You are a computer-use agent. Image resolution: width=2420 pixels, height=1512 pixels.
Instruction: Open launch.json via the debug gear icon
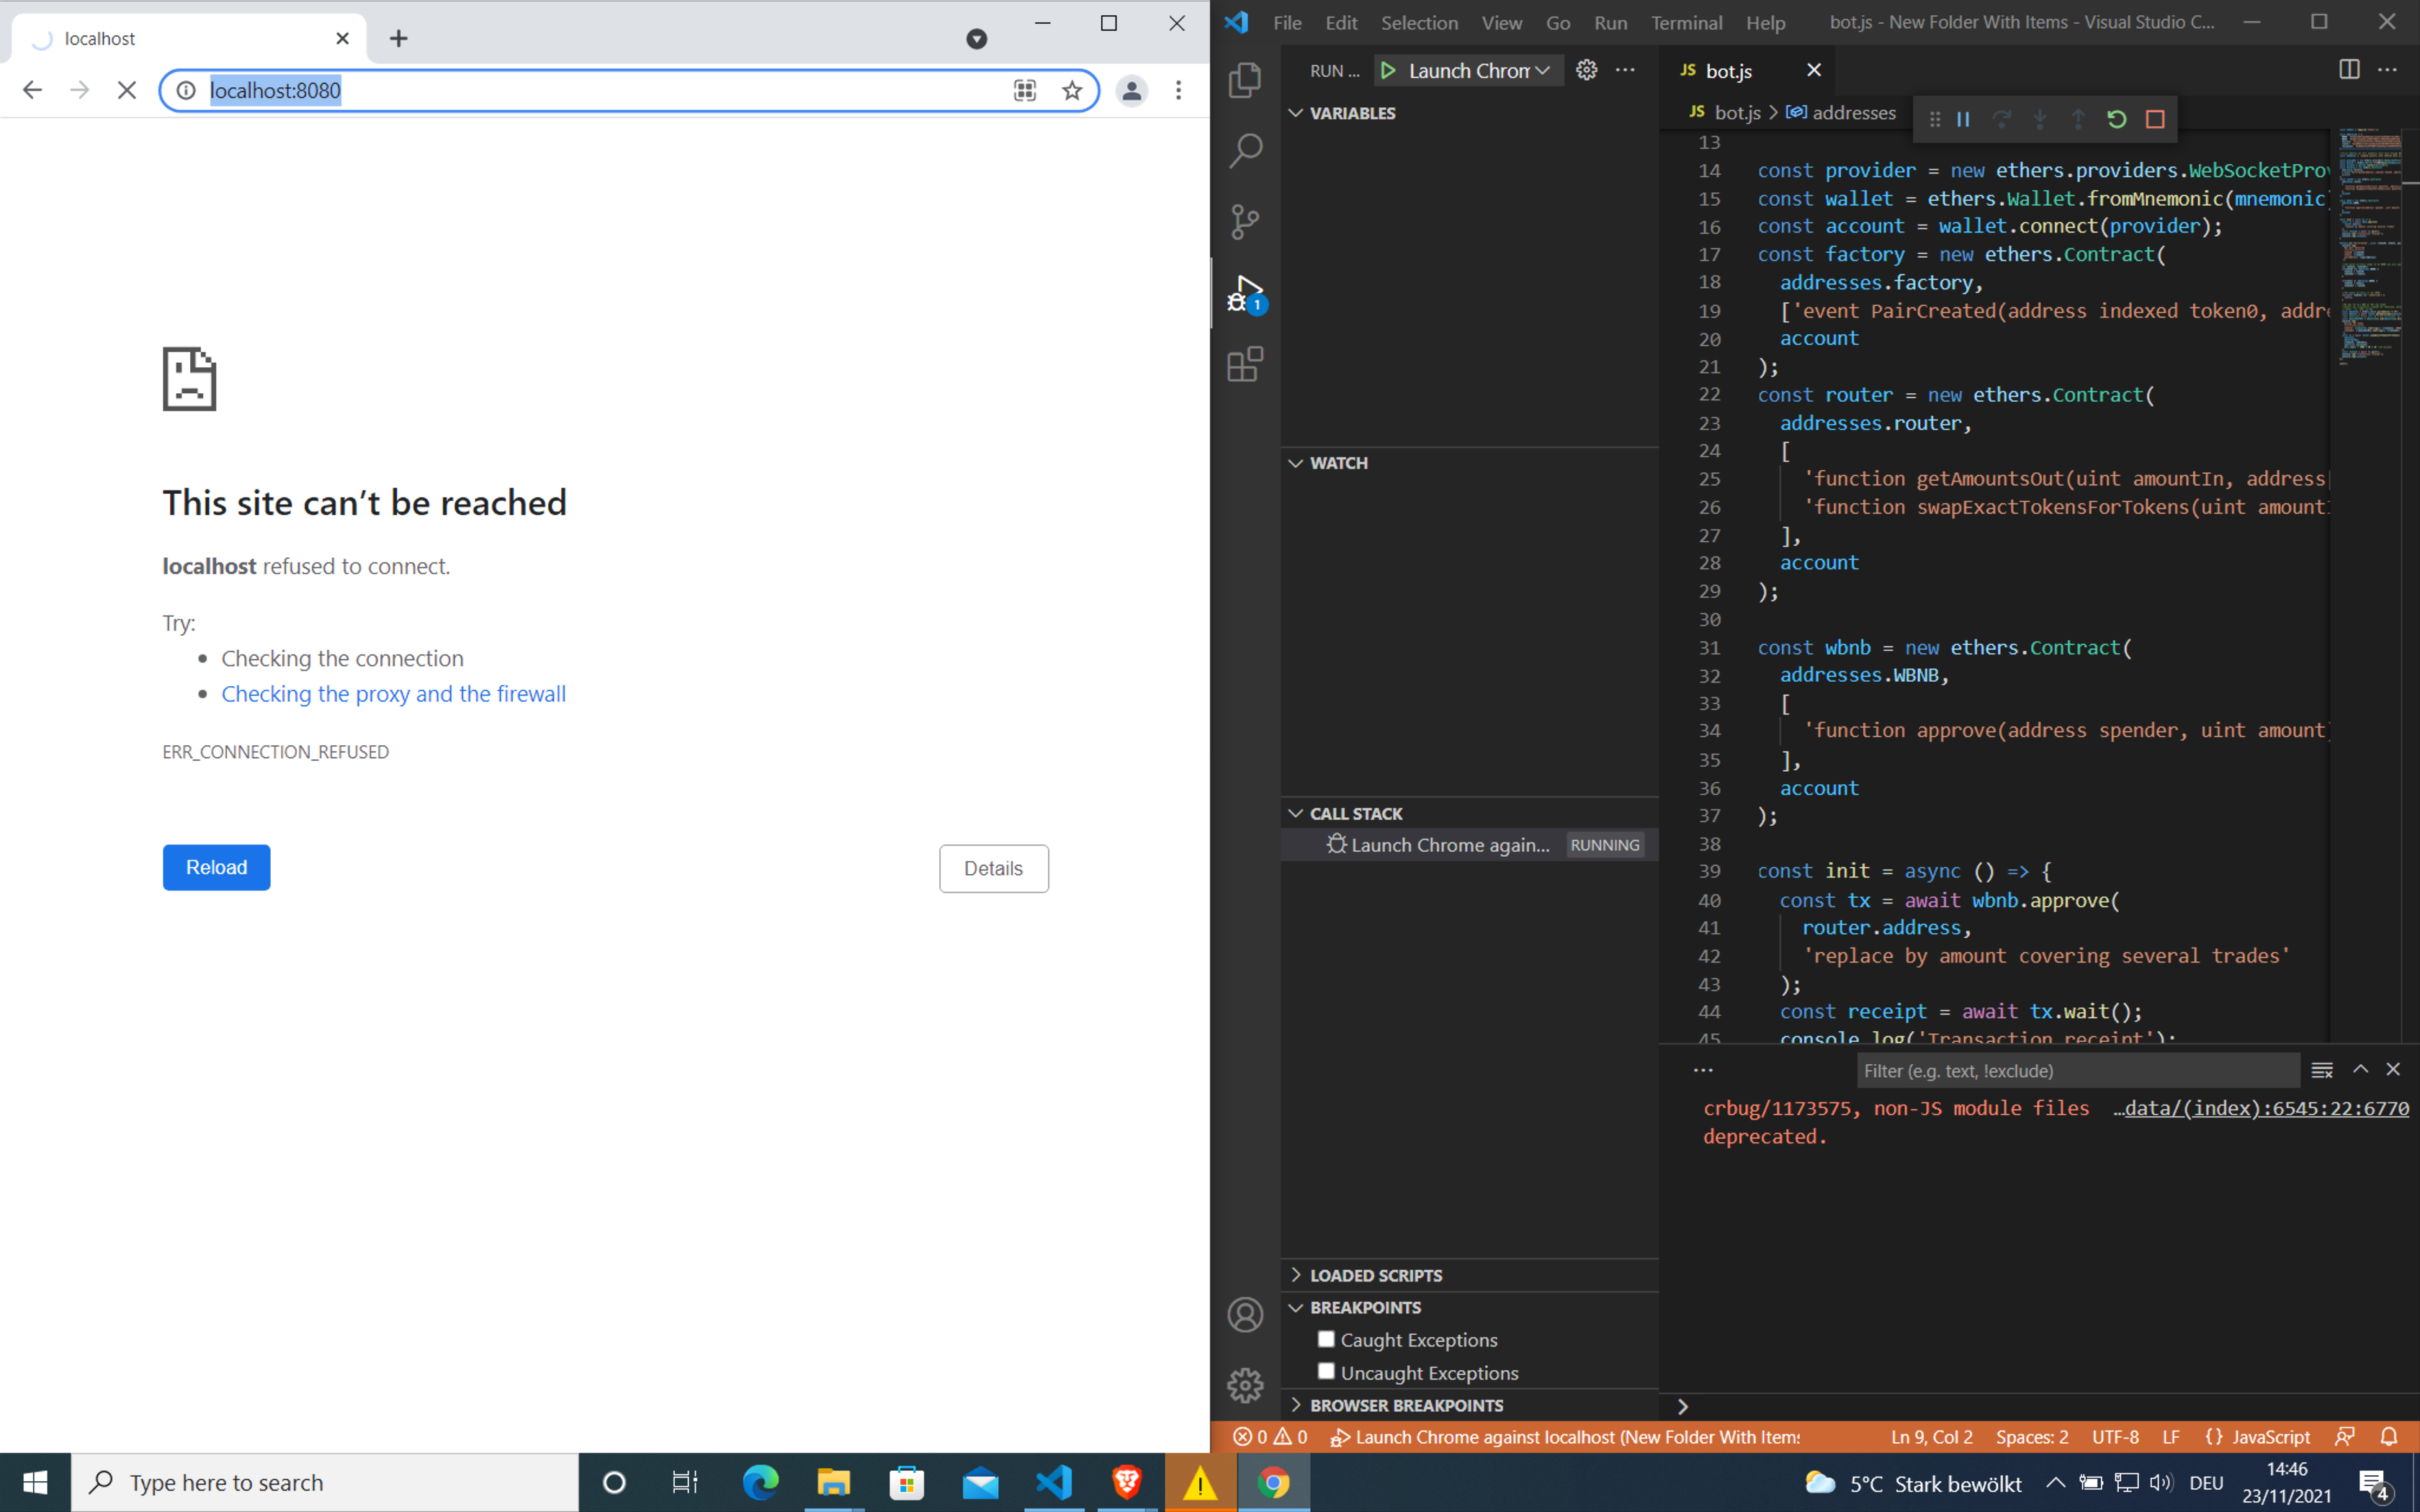point(1586,70)
